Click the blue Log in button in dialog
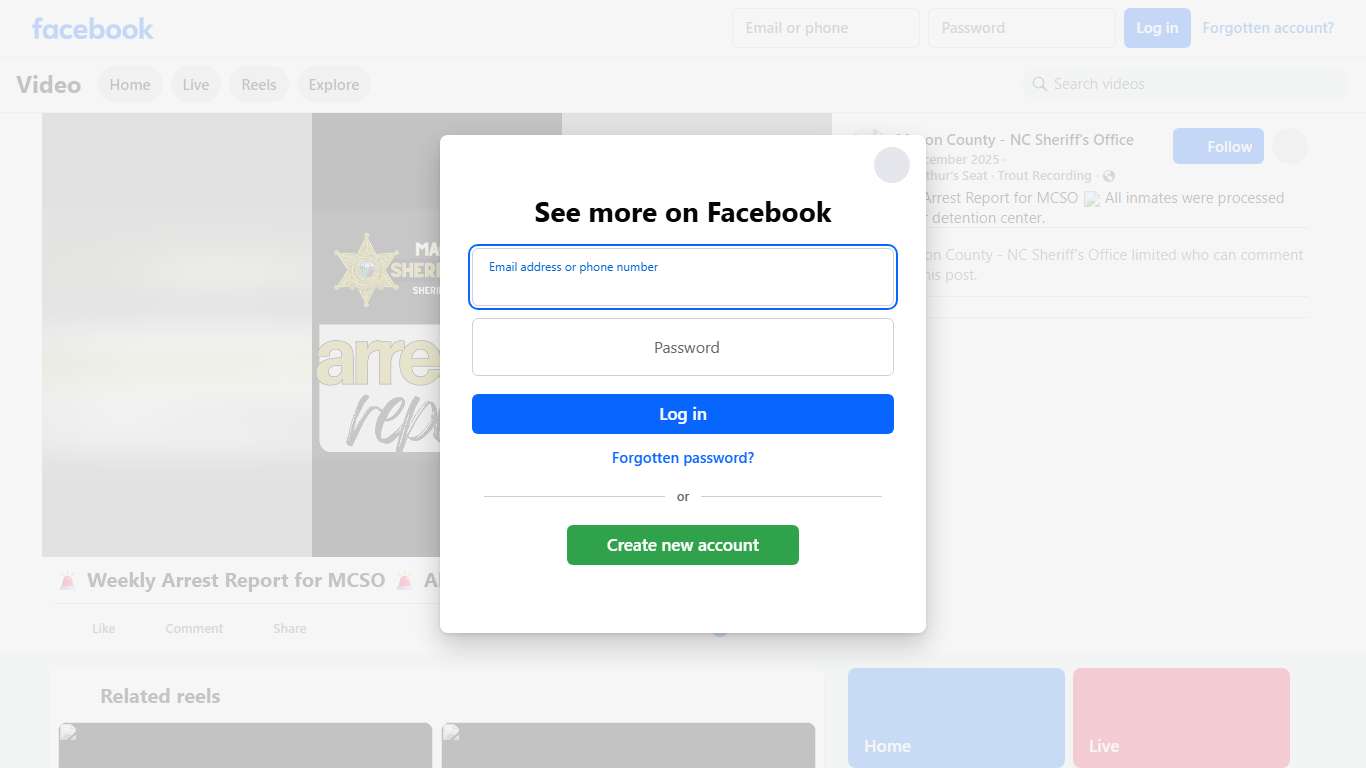The height and width of the screenshot is (768, 1366). (683, 414)
